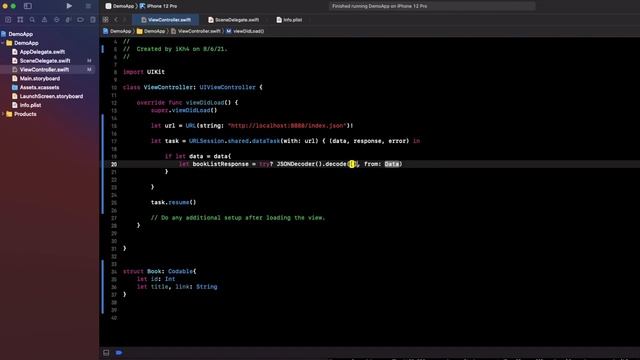Click line number 34 in the gutter
640x360 pixels.
pos(114,271)
